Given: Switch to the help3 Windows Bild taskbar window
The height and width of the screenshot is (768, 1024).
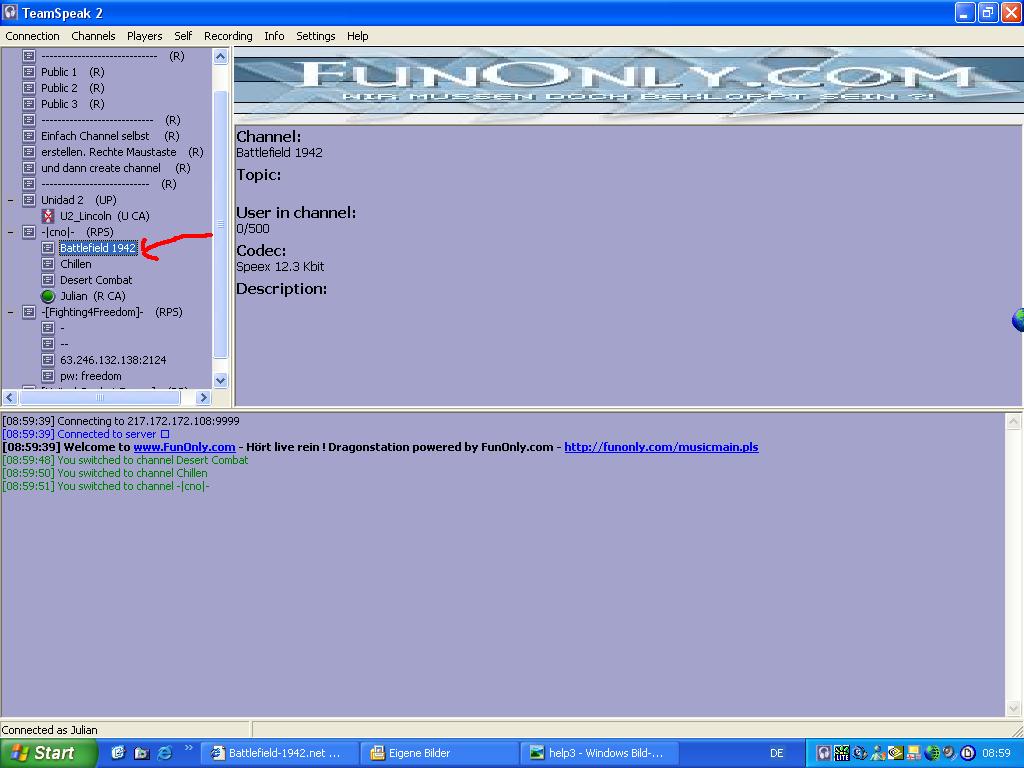Looking at the screenshot, I should 600,753.
